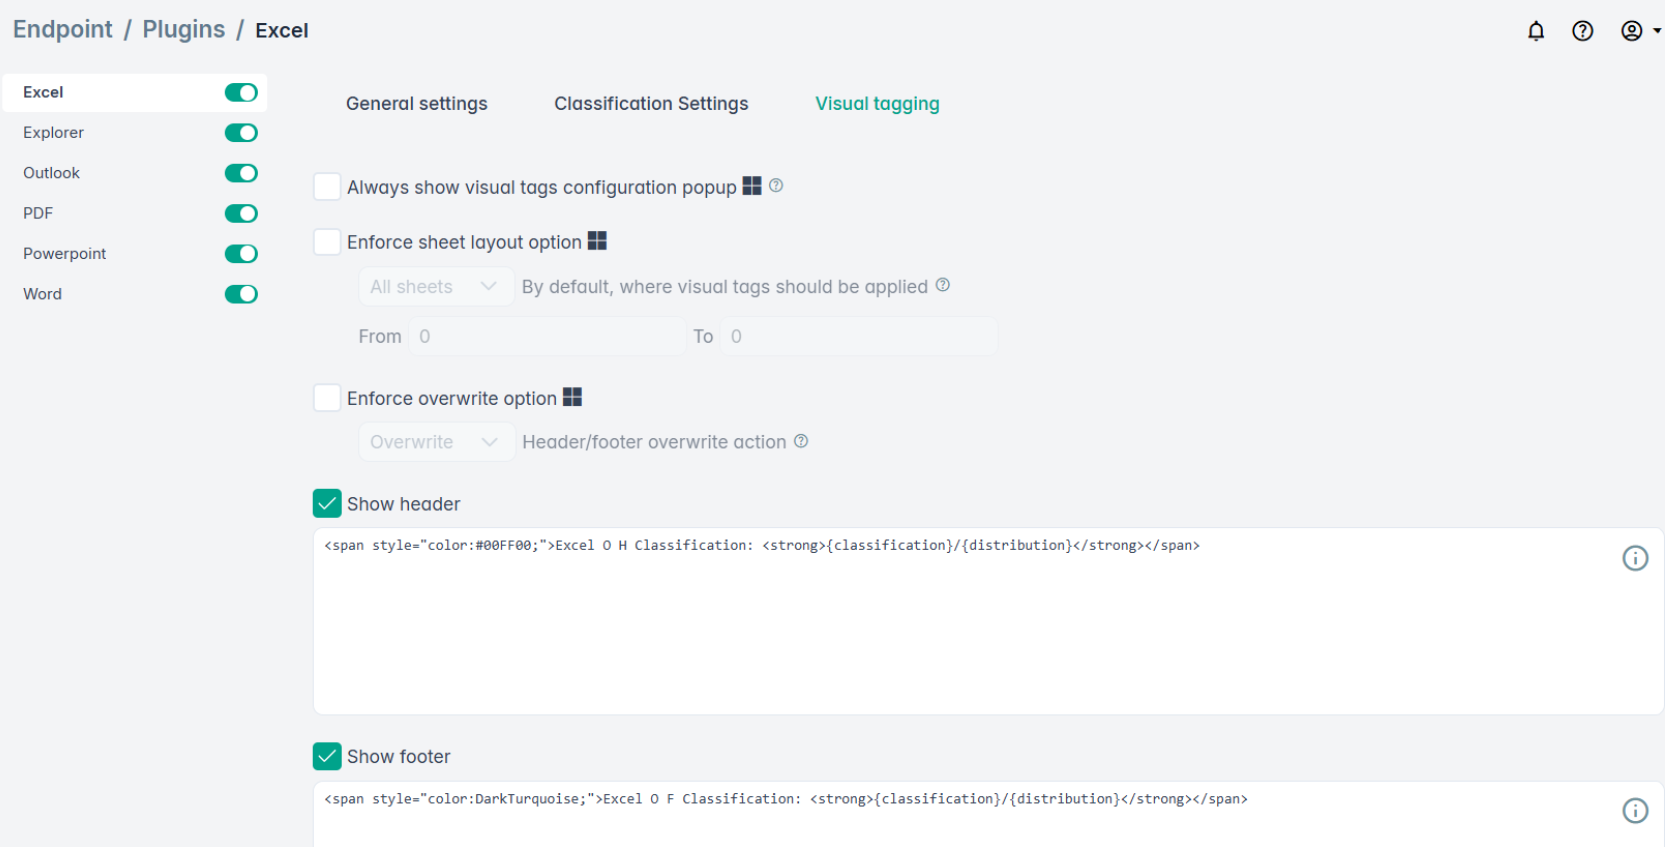Toggle the Excel plugin switch
Image resolution: width=1670 pixels, height=847 pixels.
(241, 93)
